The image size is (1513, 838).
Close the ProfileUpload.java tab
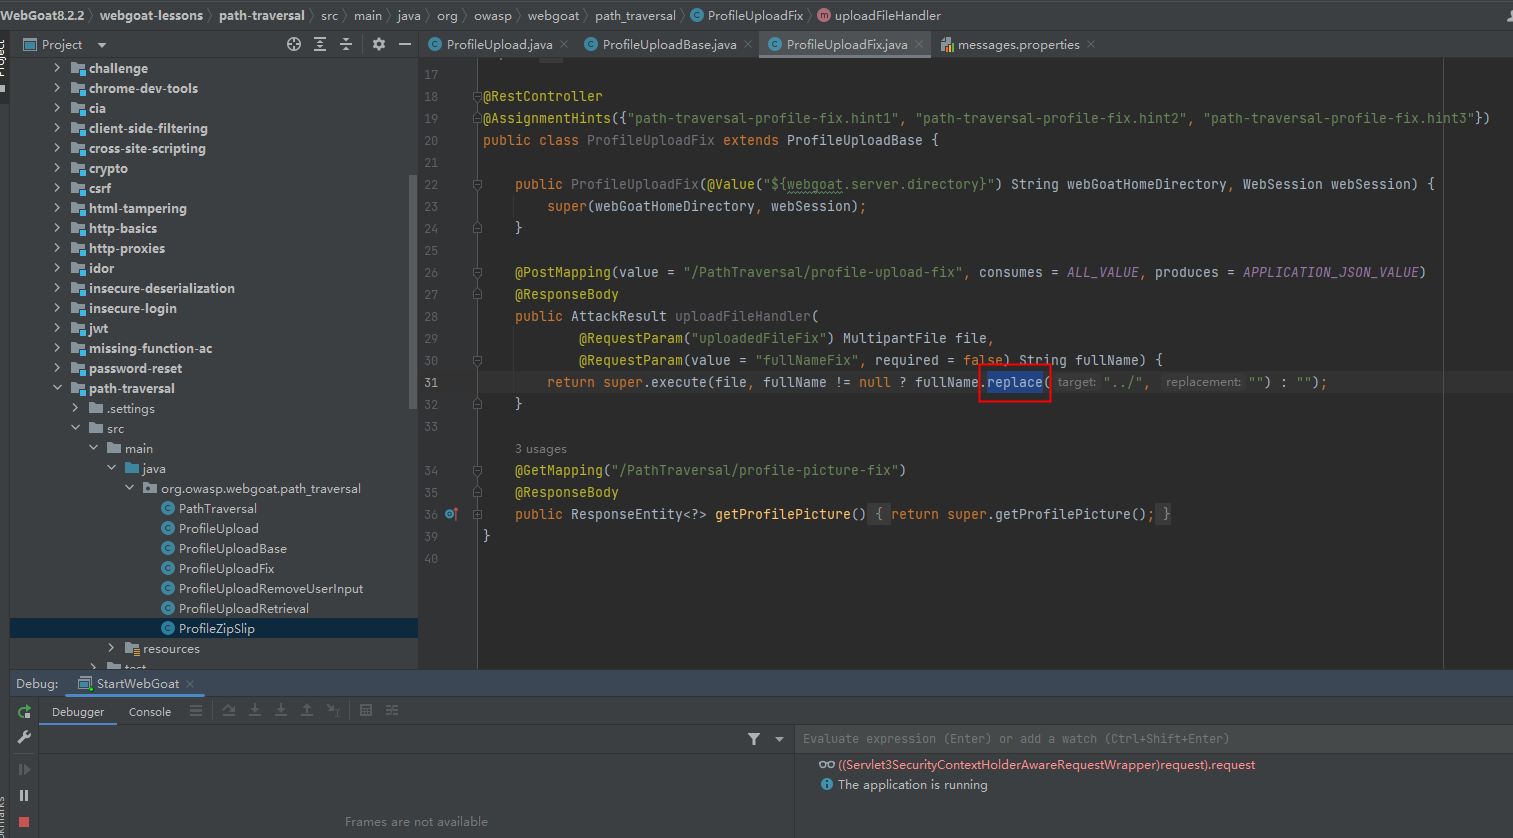[564, 44]
